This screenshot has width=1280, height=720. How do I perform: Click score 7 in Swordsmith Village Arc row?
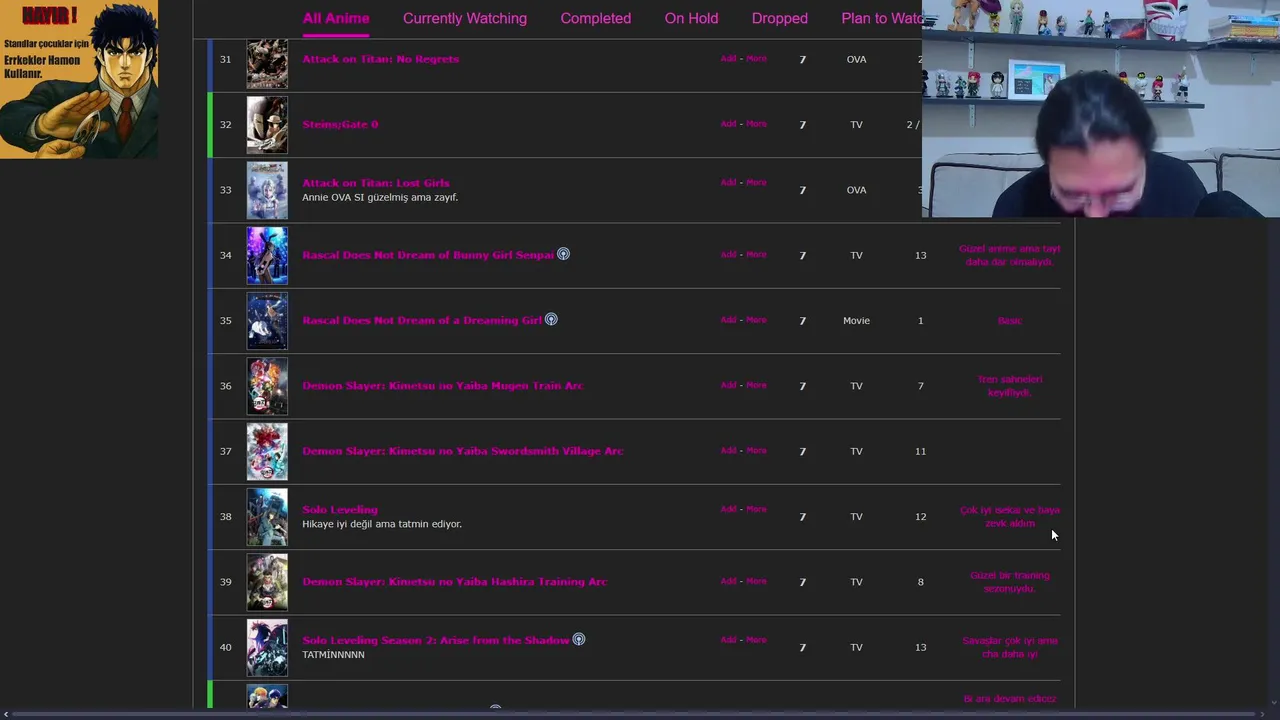[x=802, y=452]
